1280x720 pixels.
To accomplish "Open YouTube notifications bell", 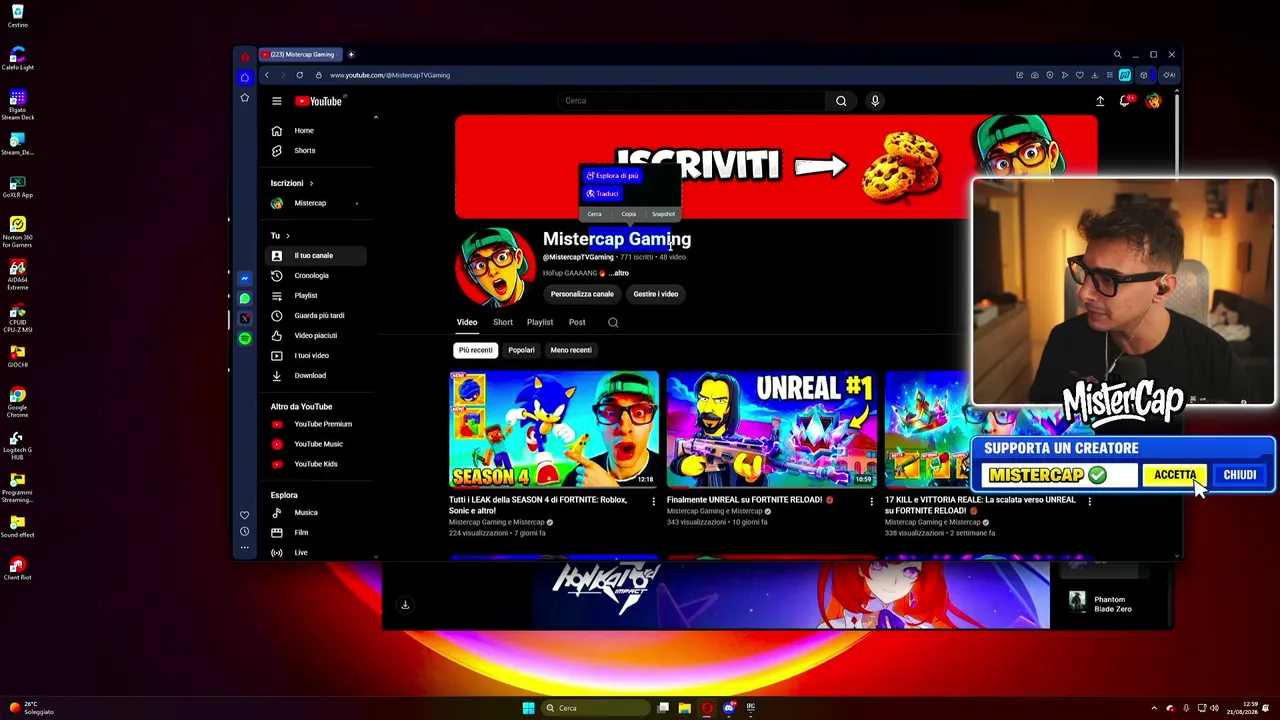I will 1125,101.
